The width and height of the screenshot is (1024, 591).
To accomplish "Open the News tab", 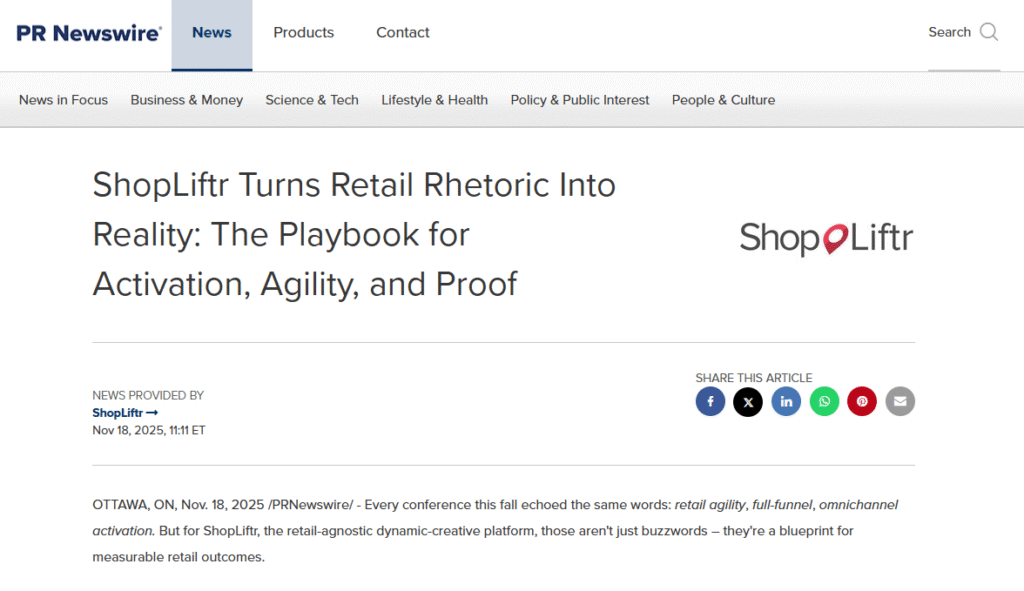I will pyautogui.click(x=212, y=33).
